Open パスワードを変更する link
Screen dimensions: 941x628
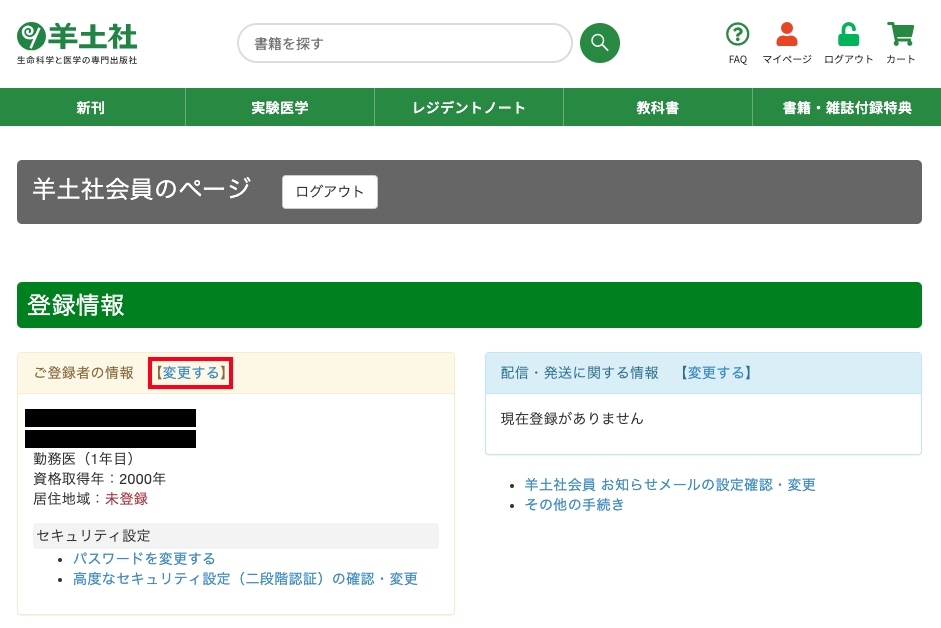(x=144, y=558)
